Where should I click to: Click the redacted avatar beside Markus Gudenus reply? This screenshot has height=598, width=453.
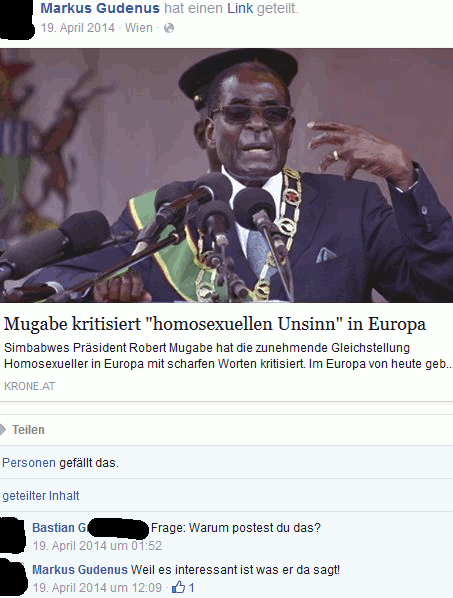click(x=13, y=577)
